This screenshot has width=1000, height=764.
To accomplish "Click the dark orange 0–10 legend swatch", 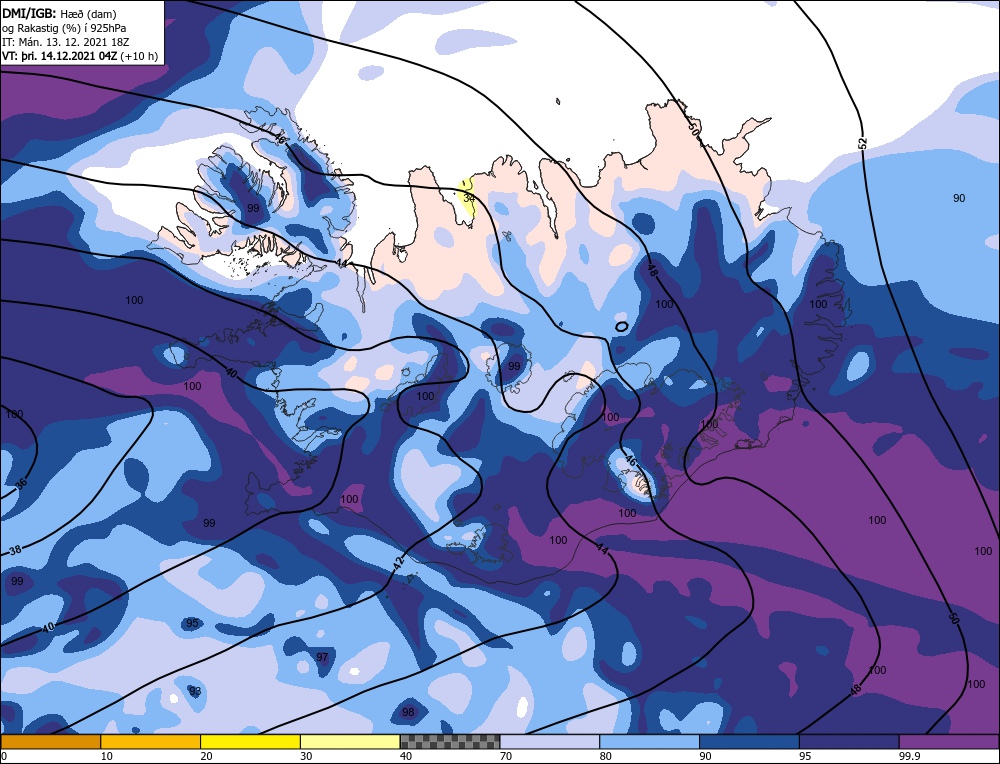I will 50,741.
